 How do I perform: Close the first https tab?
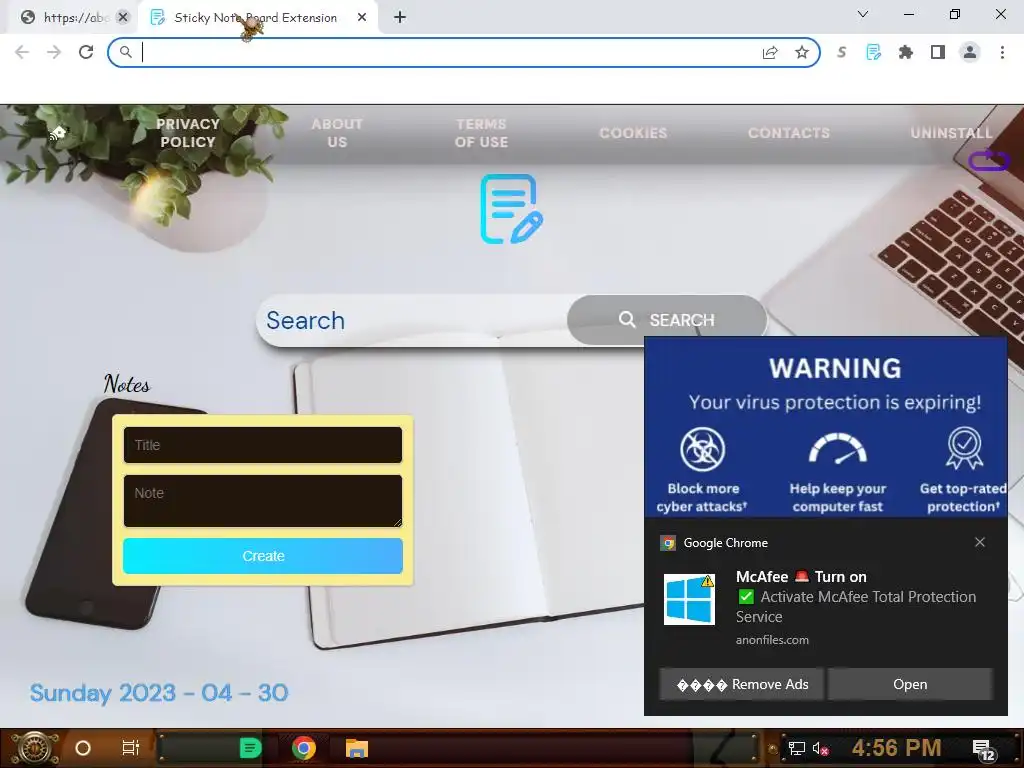123,18
